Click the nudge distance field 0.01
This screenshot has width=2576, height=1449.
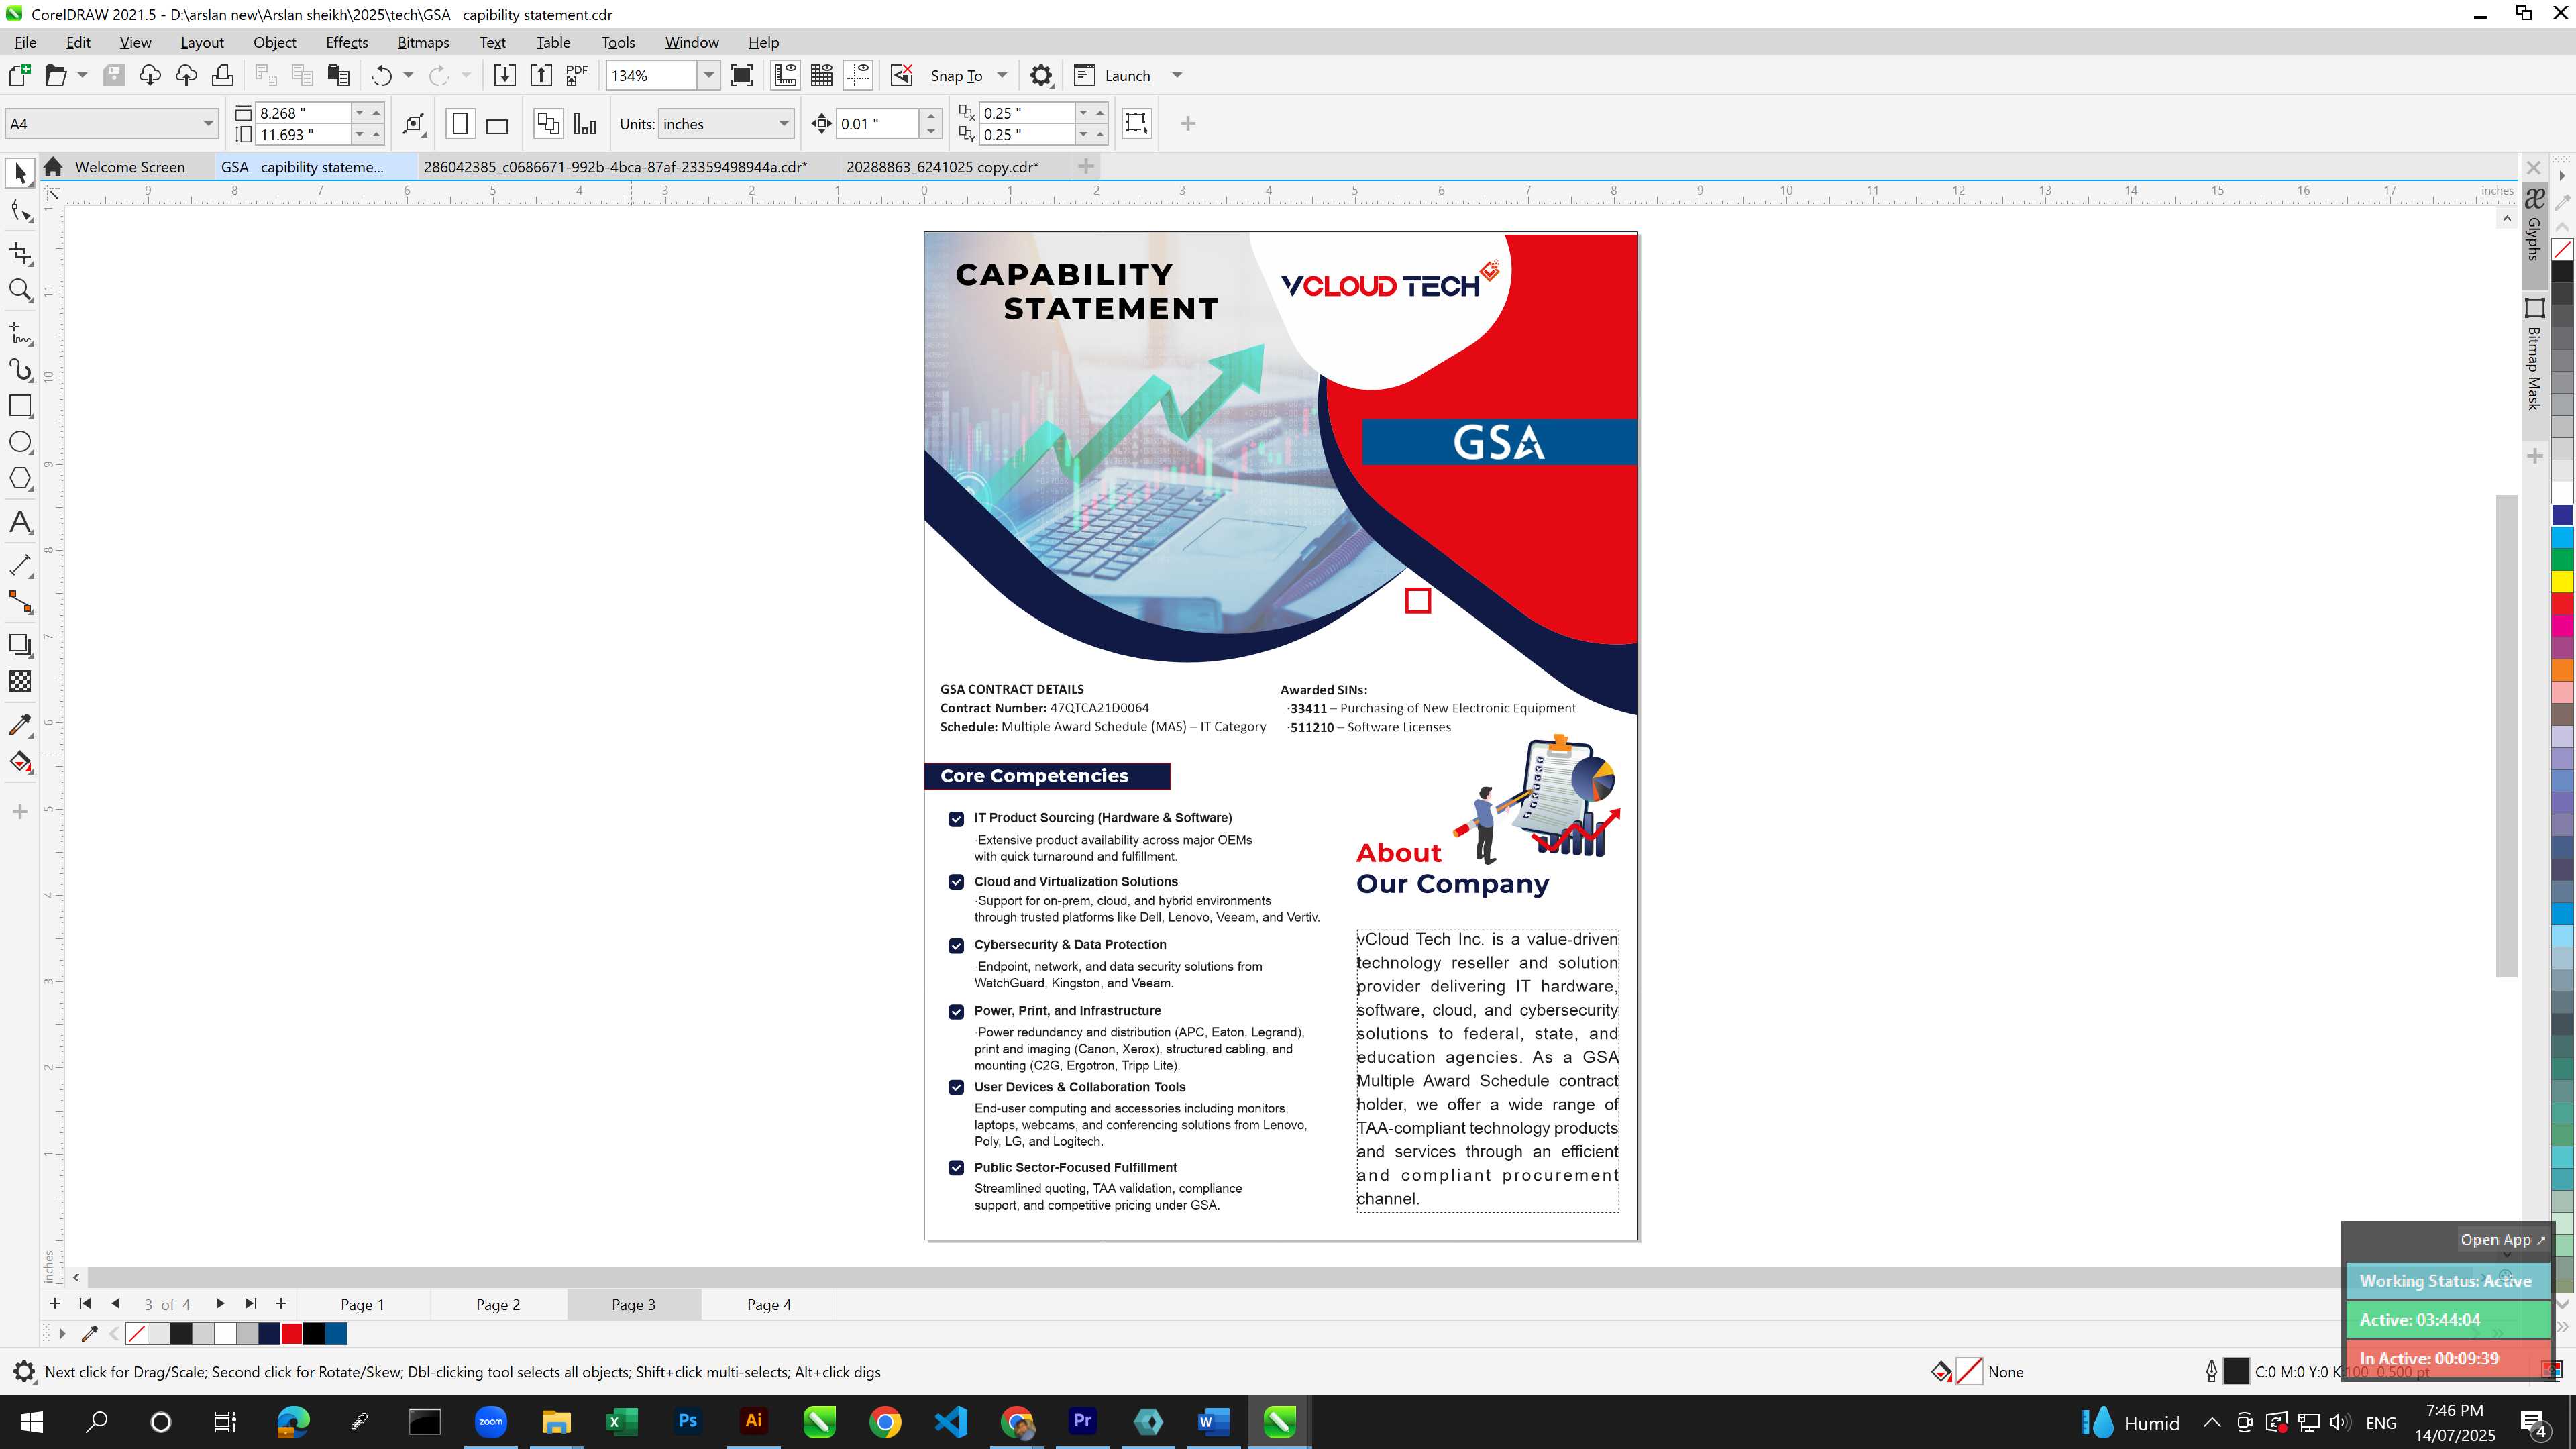tap(877, 124)
